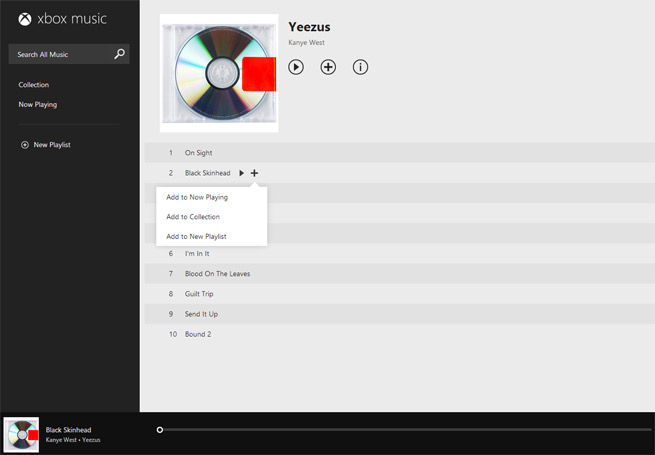Open Collection in the sidebar
Viewport: 655px width, 455px height.
[x=34, y=85]
